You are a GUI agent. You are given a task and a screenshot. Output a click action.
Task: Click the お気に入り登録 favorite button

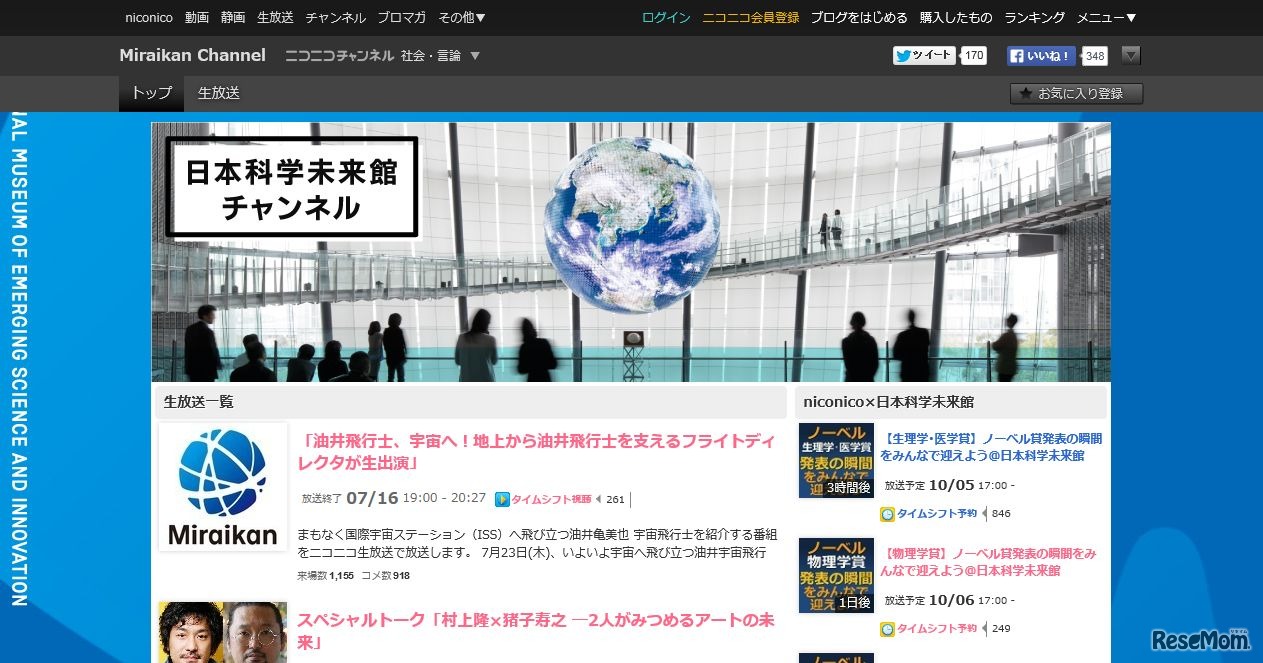click(1075, 93)
